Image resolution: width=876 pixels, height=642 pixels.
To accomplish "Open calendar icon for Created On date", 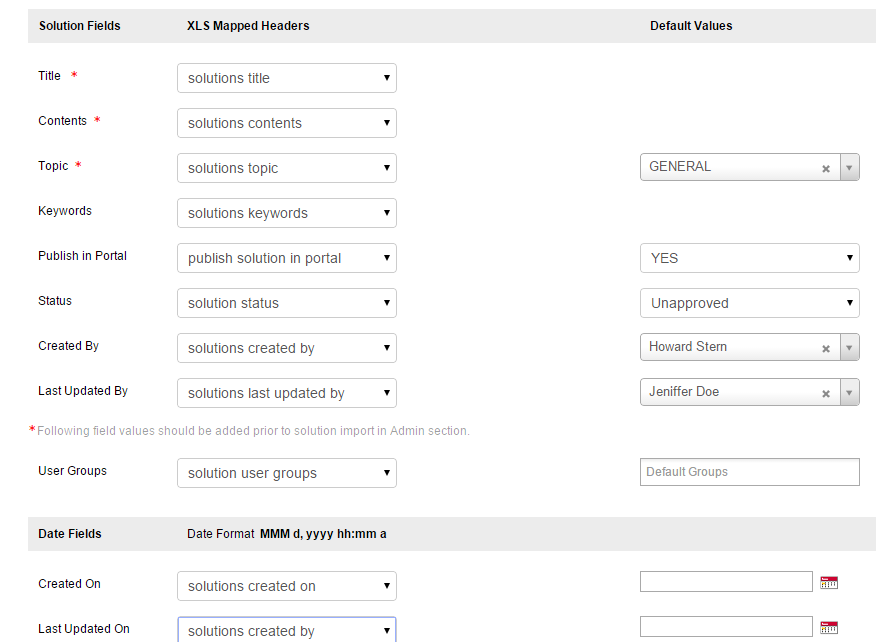I will (x=828, y=583).
